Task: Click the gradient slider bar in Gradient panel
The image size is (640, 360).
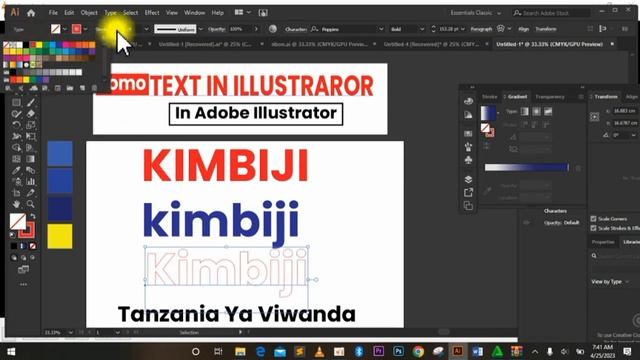Action: [x=526, y=167]
